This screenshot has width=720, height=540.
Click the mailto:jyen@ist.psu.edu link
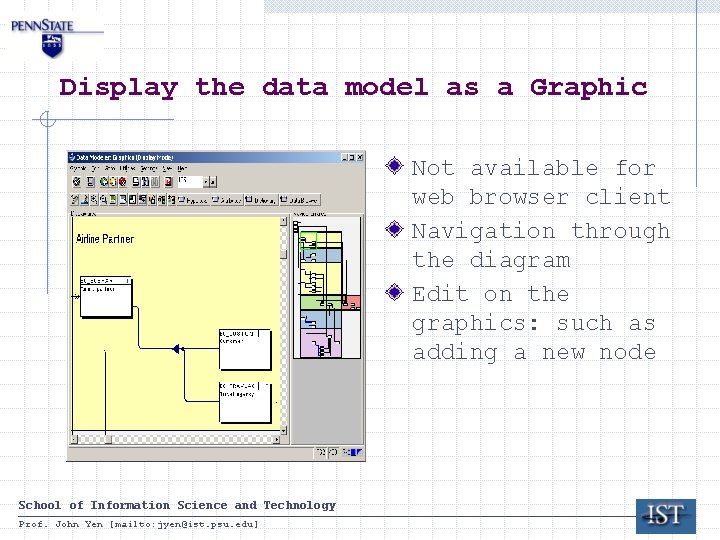pyautogui.click(x=183, y=524)
